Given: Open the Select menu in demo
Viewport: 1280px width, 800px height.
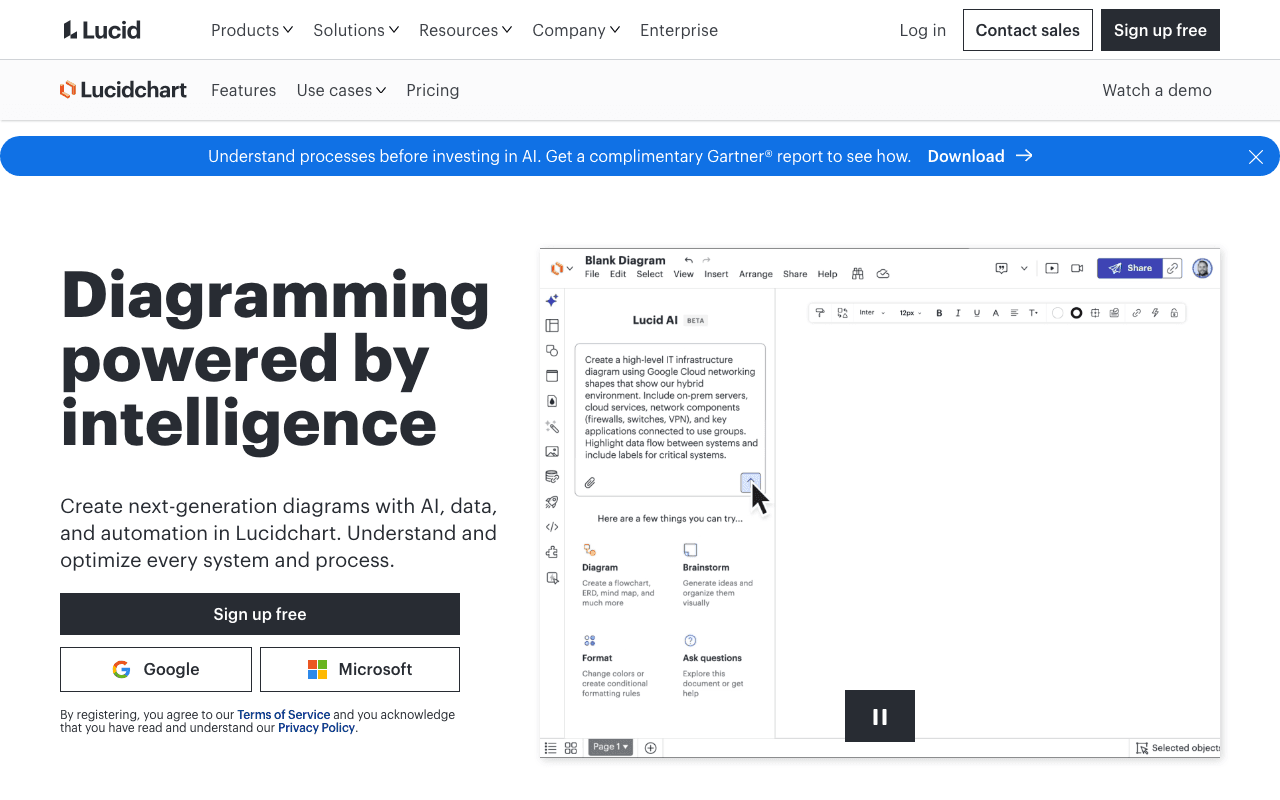Looking at the screenshot, I should (x=650, y=274).
